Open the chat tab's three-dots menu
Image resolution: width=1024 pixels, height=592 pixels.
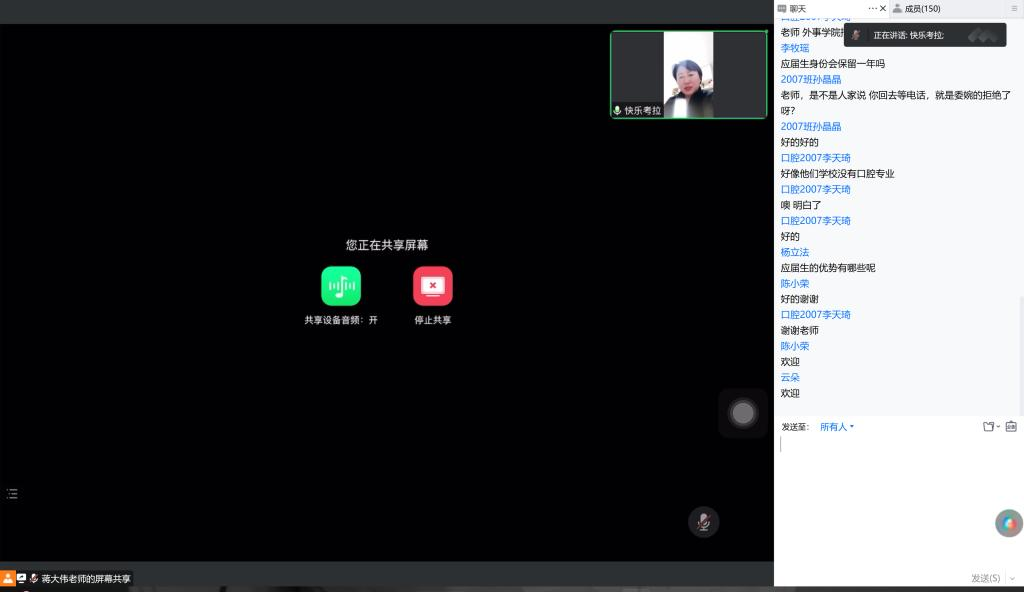pyautogui.click(x=872, y=9)
